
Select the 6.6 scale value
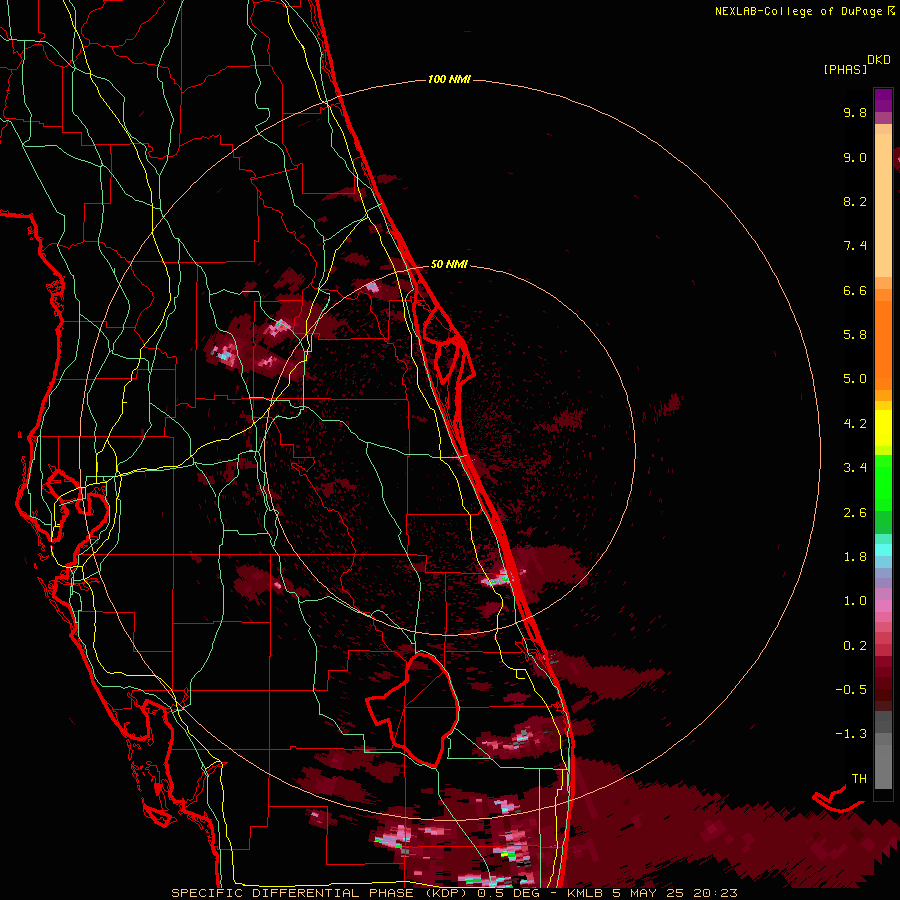coord(855,290)
